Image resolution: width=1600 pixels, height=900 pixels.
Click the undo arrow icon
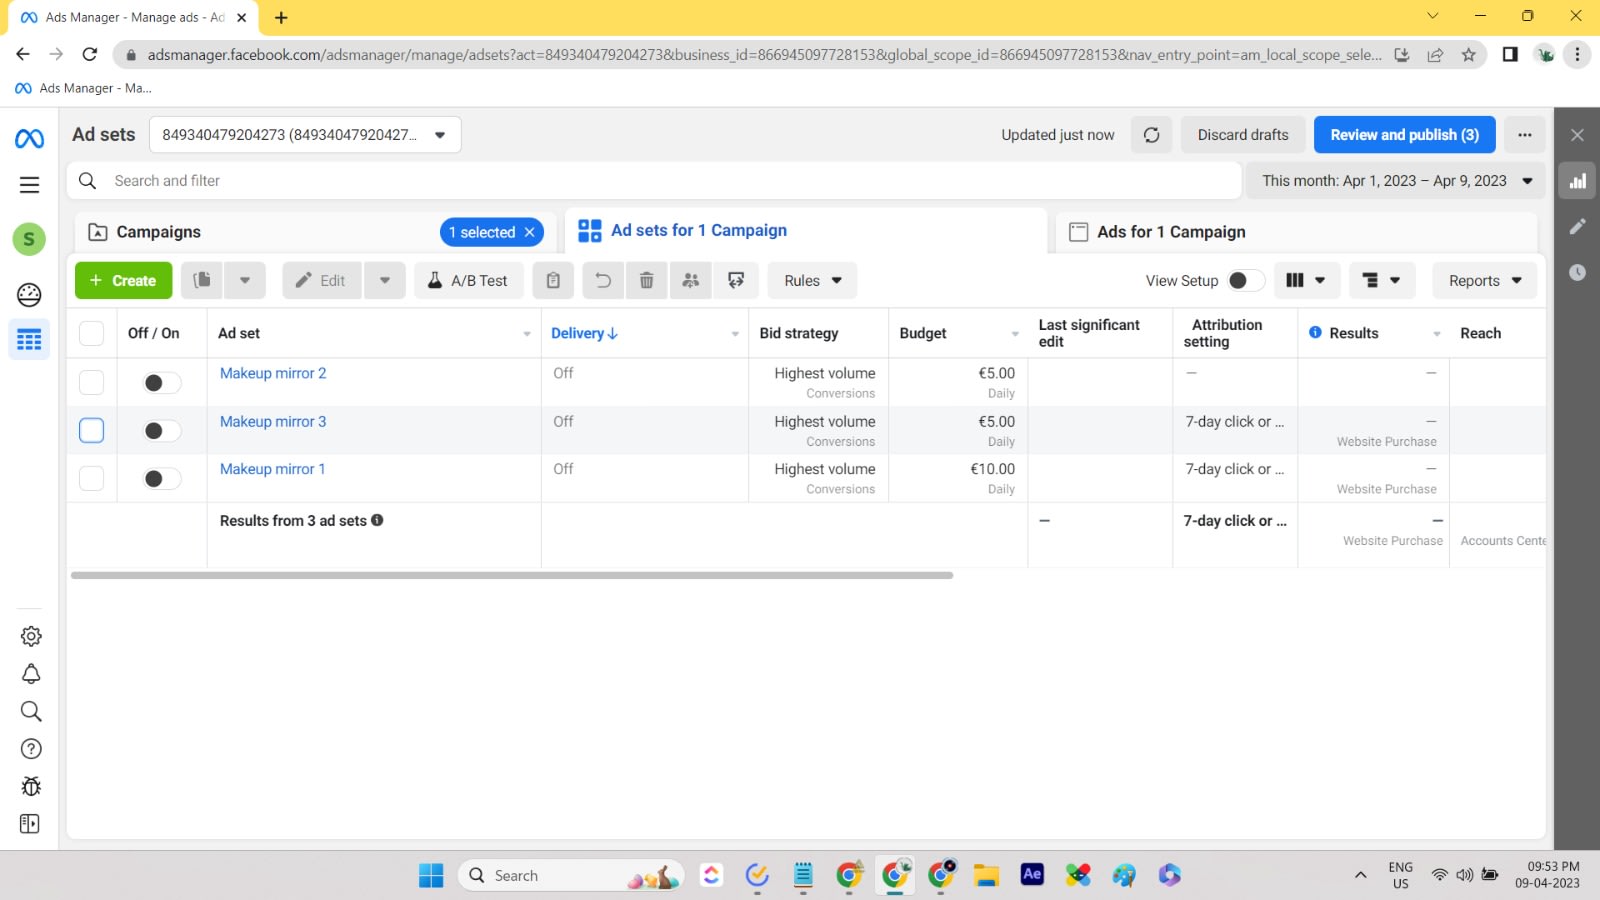(x=603, y=281)
